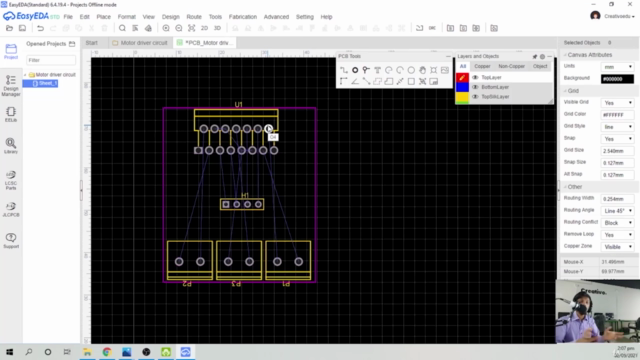Open the Routing Angle dropdown
Screen dimensions: 640x360
click(617, 211)
